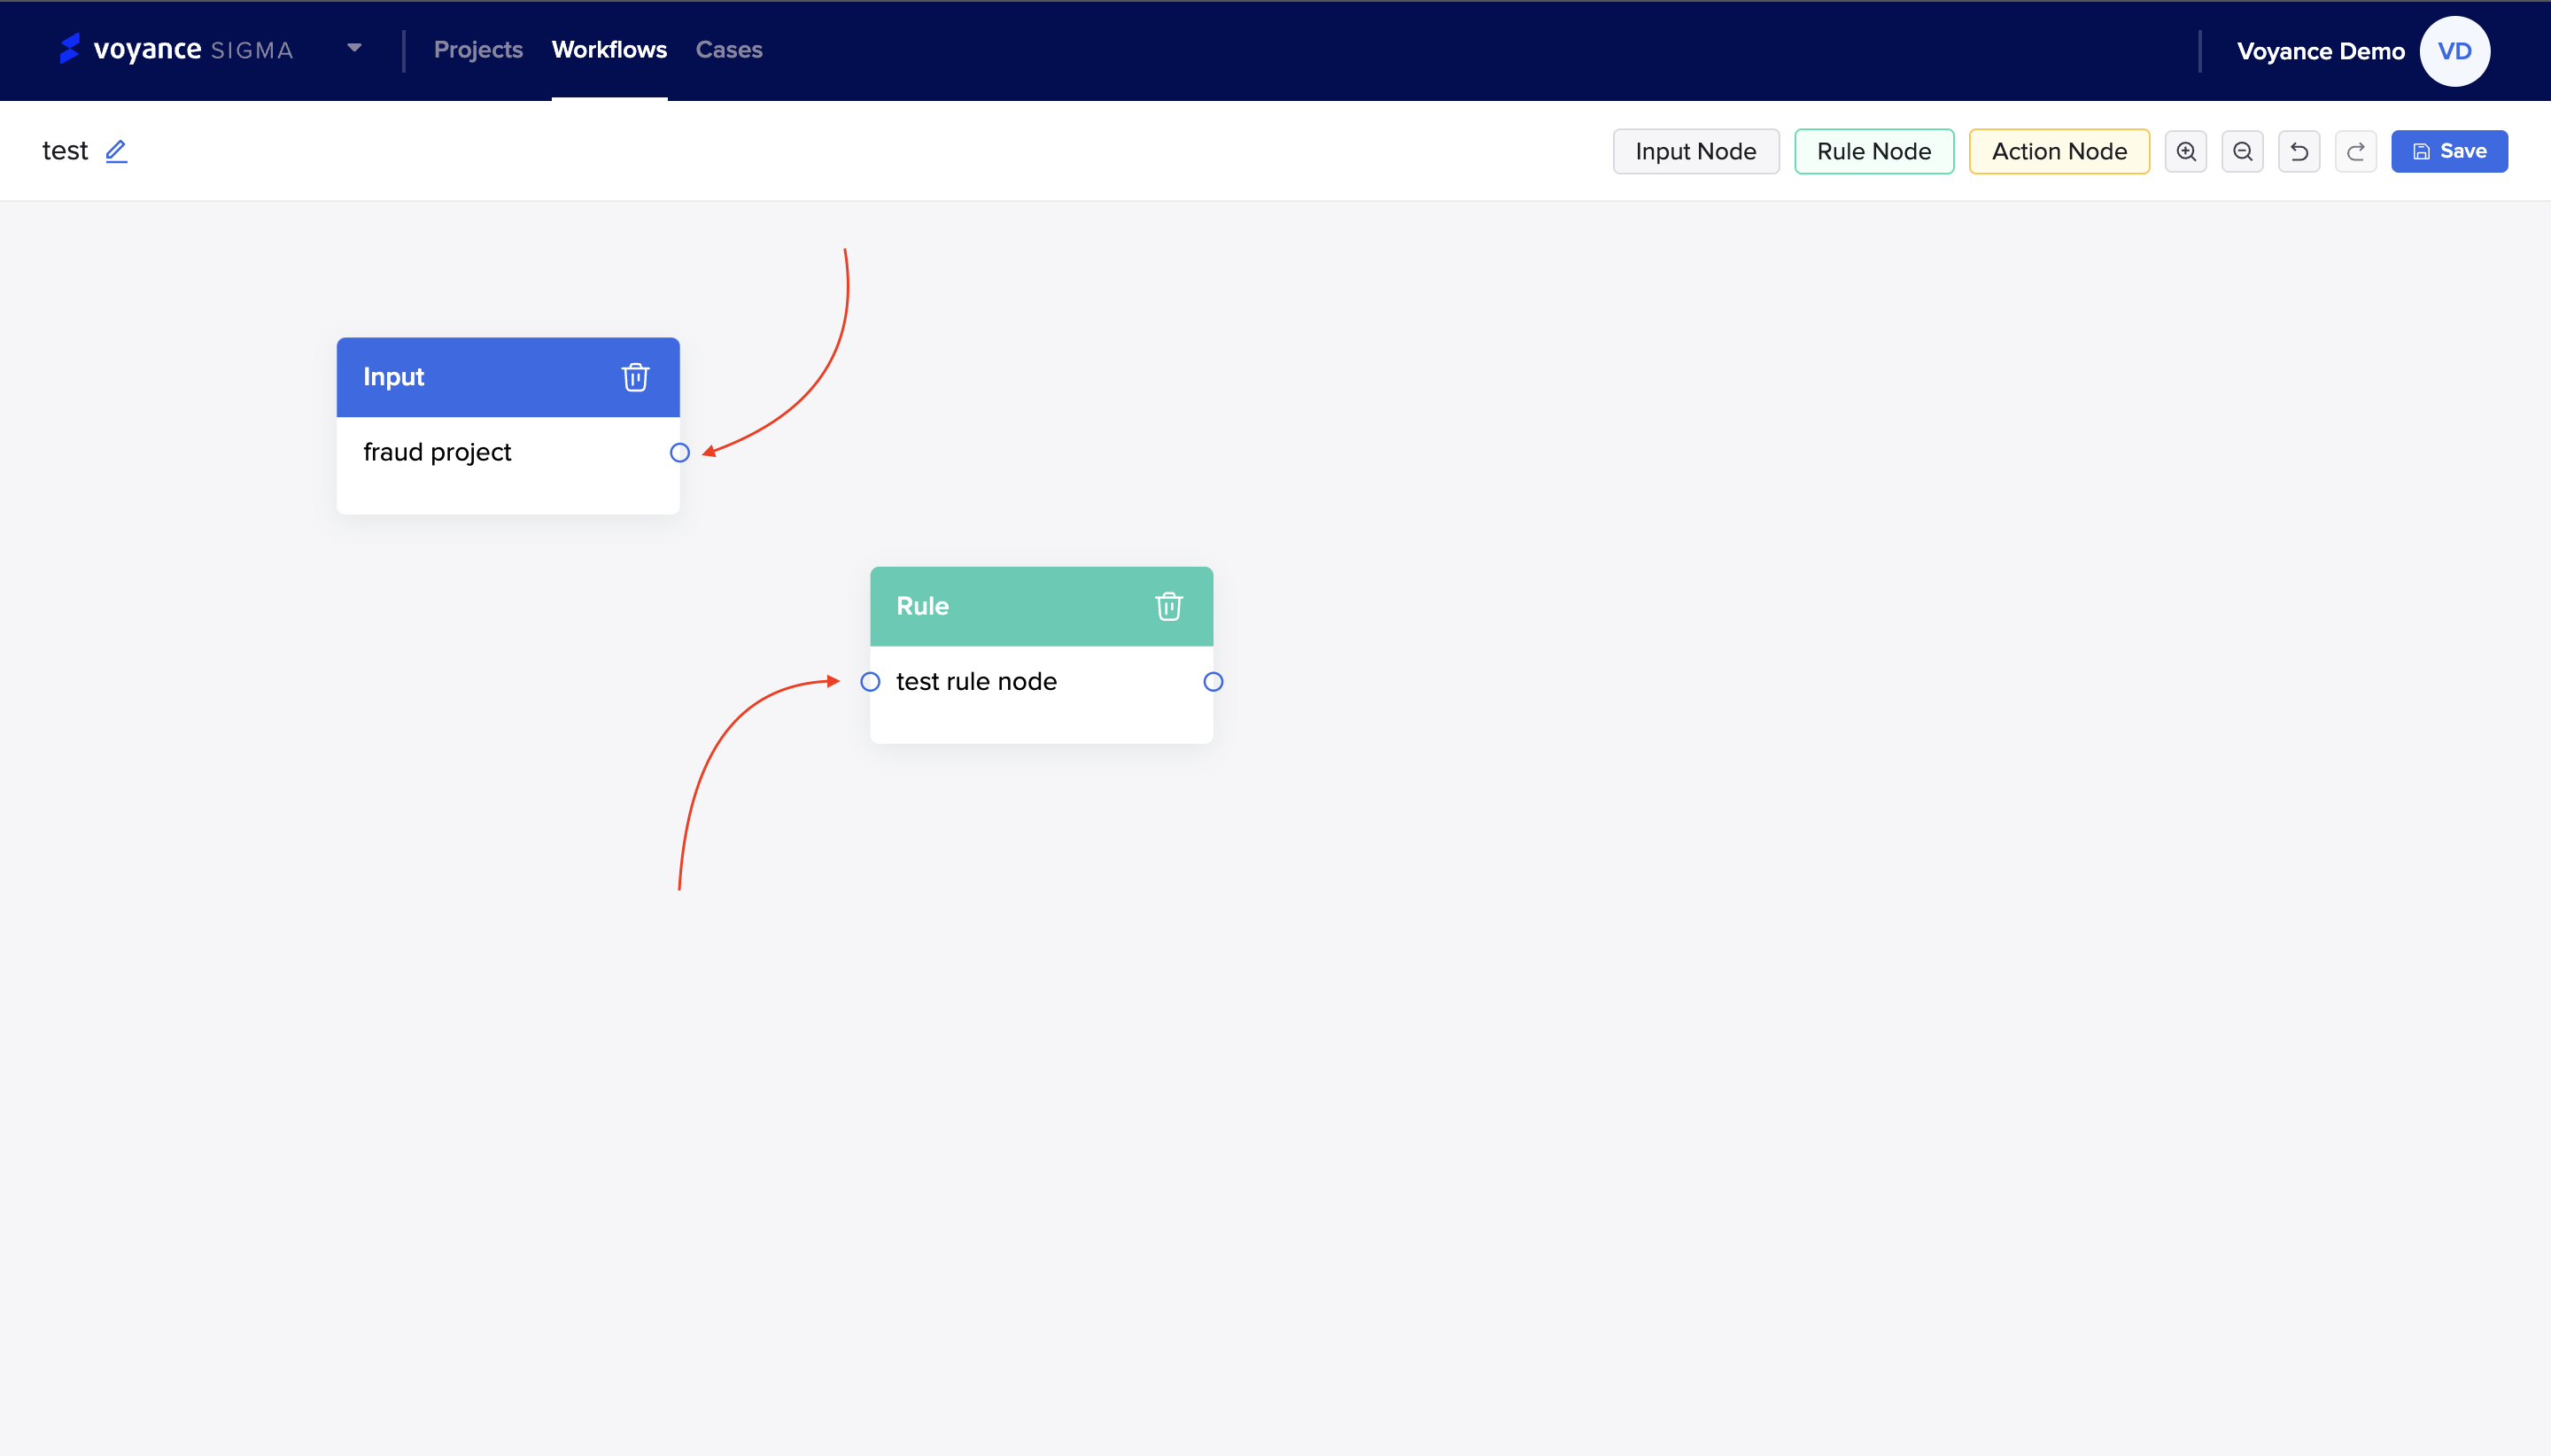Add an Input Node
The height and width of the screenshot is (1456, 2551).
[x=1695, y=151]
